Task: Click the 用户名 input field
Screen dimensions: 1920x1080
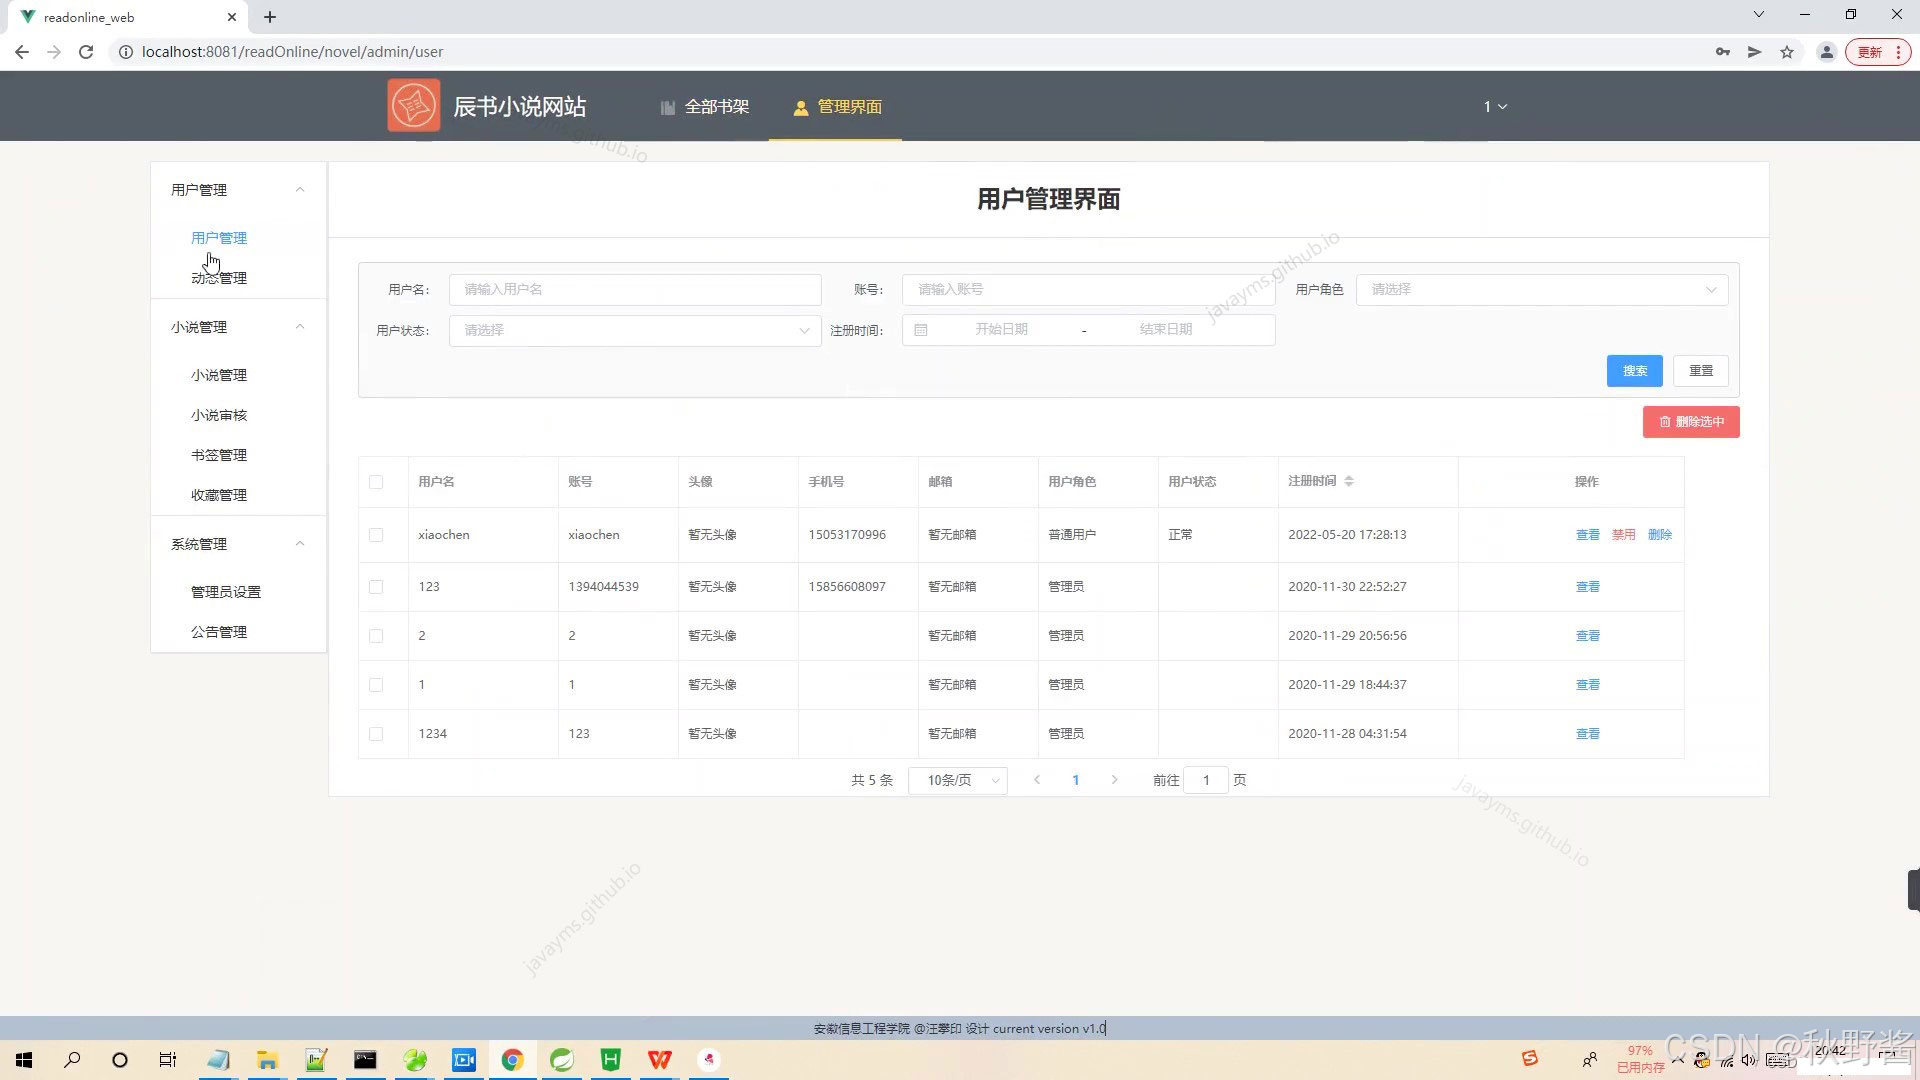Action: tap(635, 290)
